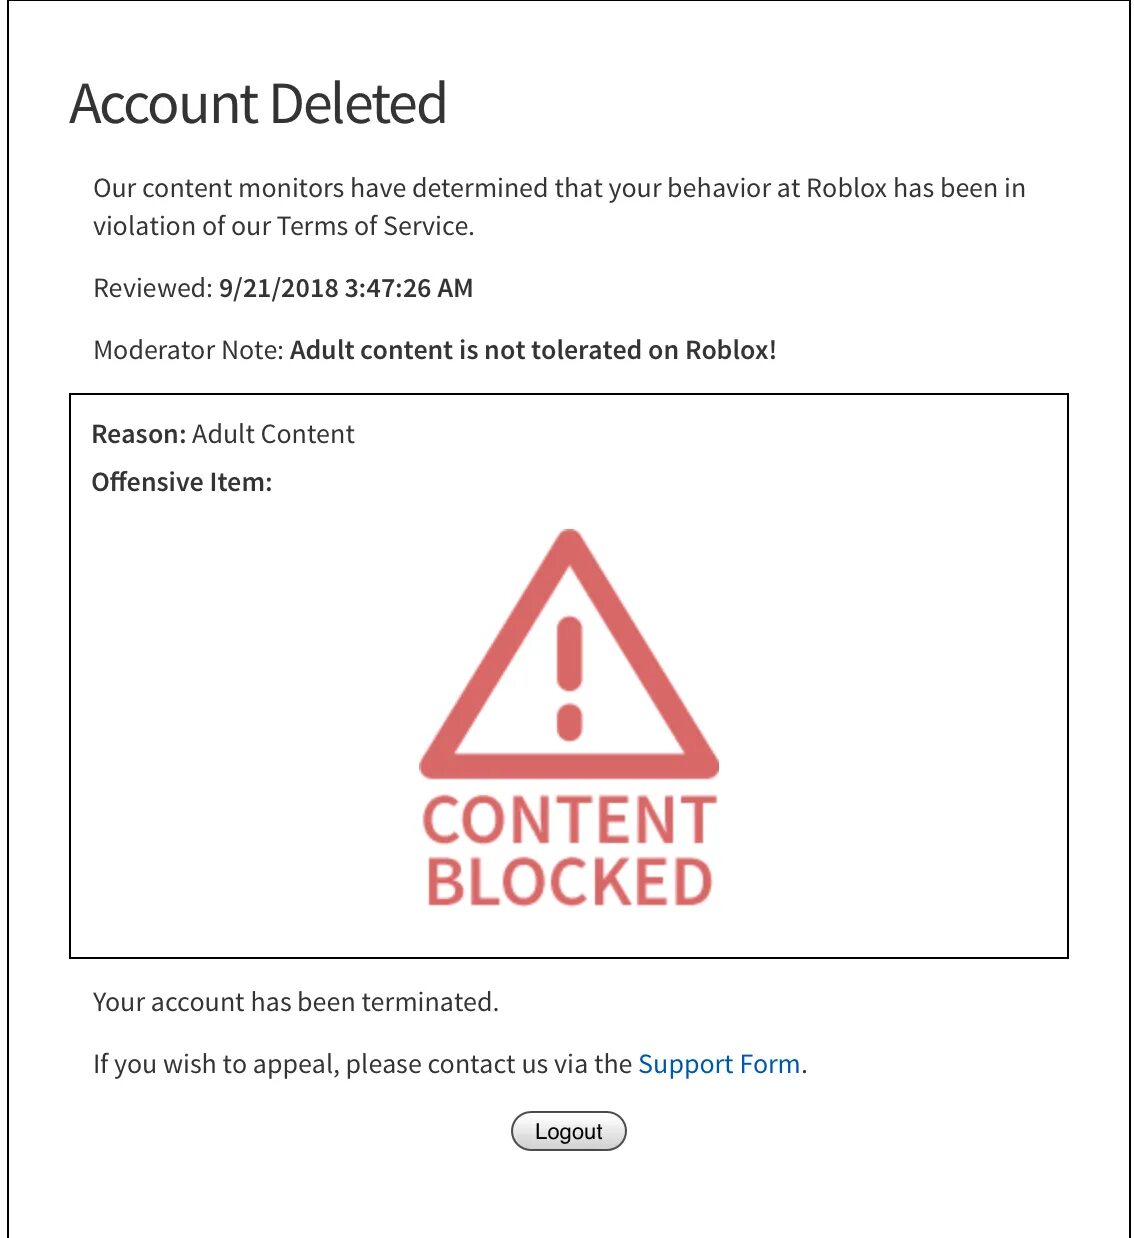1134x1238 pixels.
Task: Click the 'Offensive Item:' label
Action: click(181, 482)
